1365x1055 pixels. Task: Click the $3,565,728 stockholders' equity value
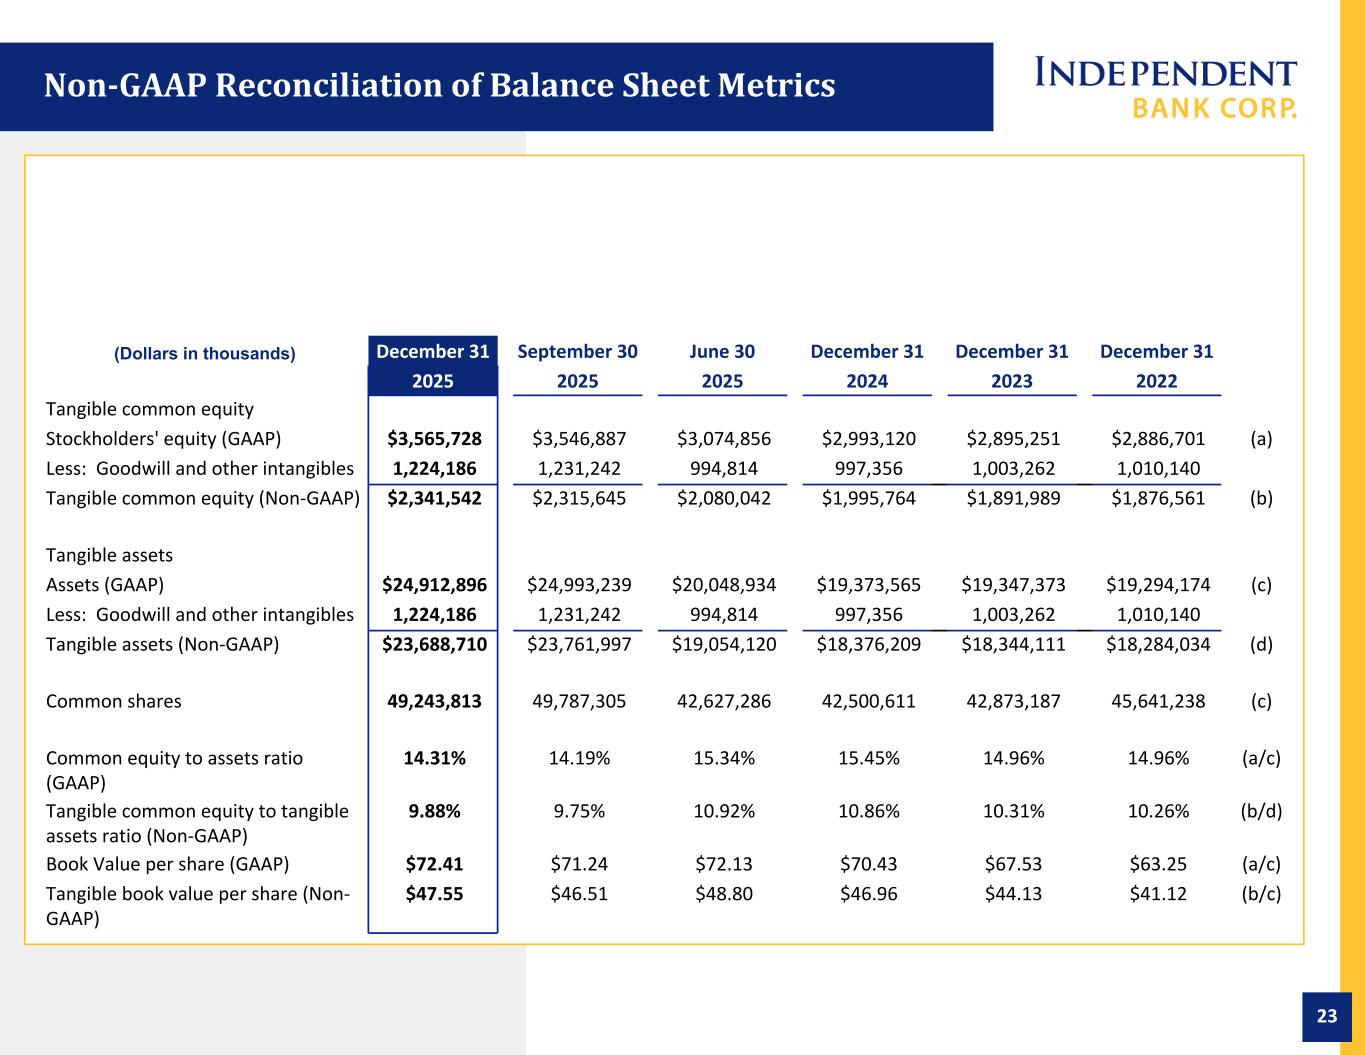click(434, 439)
